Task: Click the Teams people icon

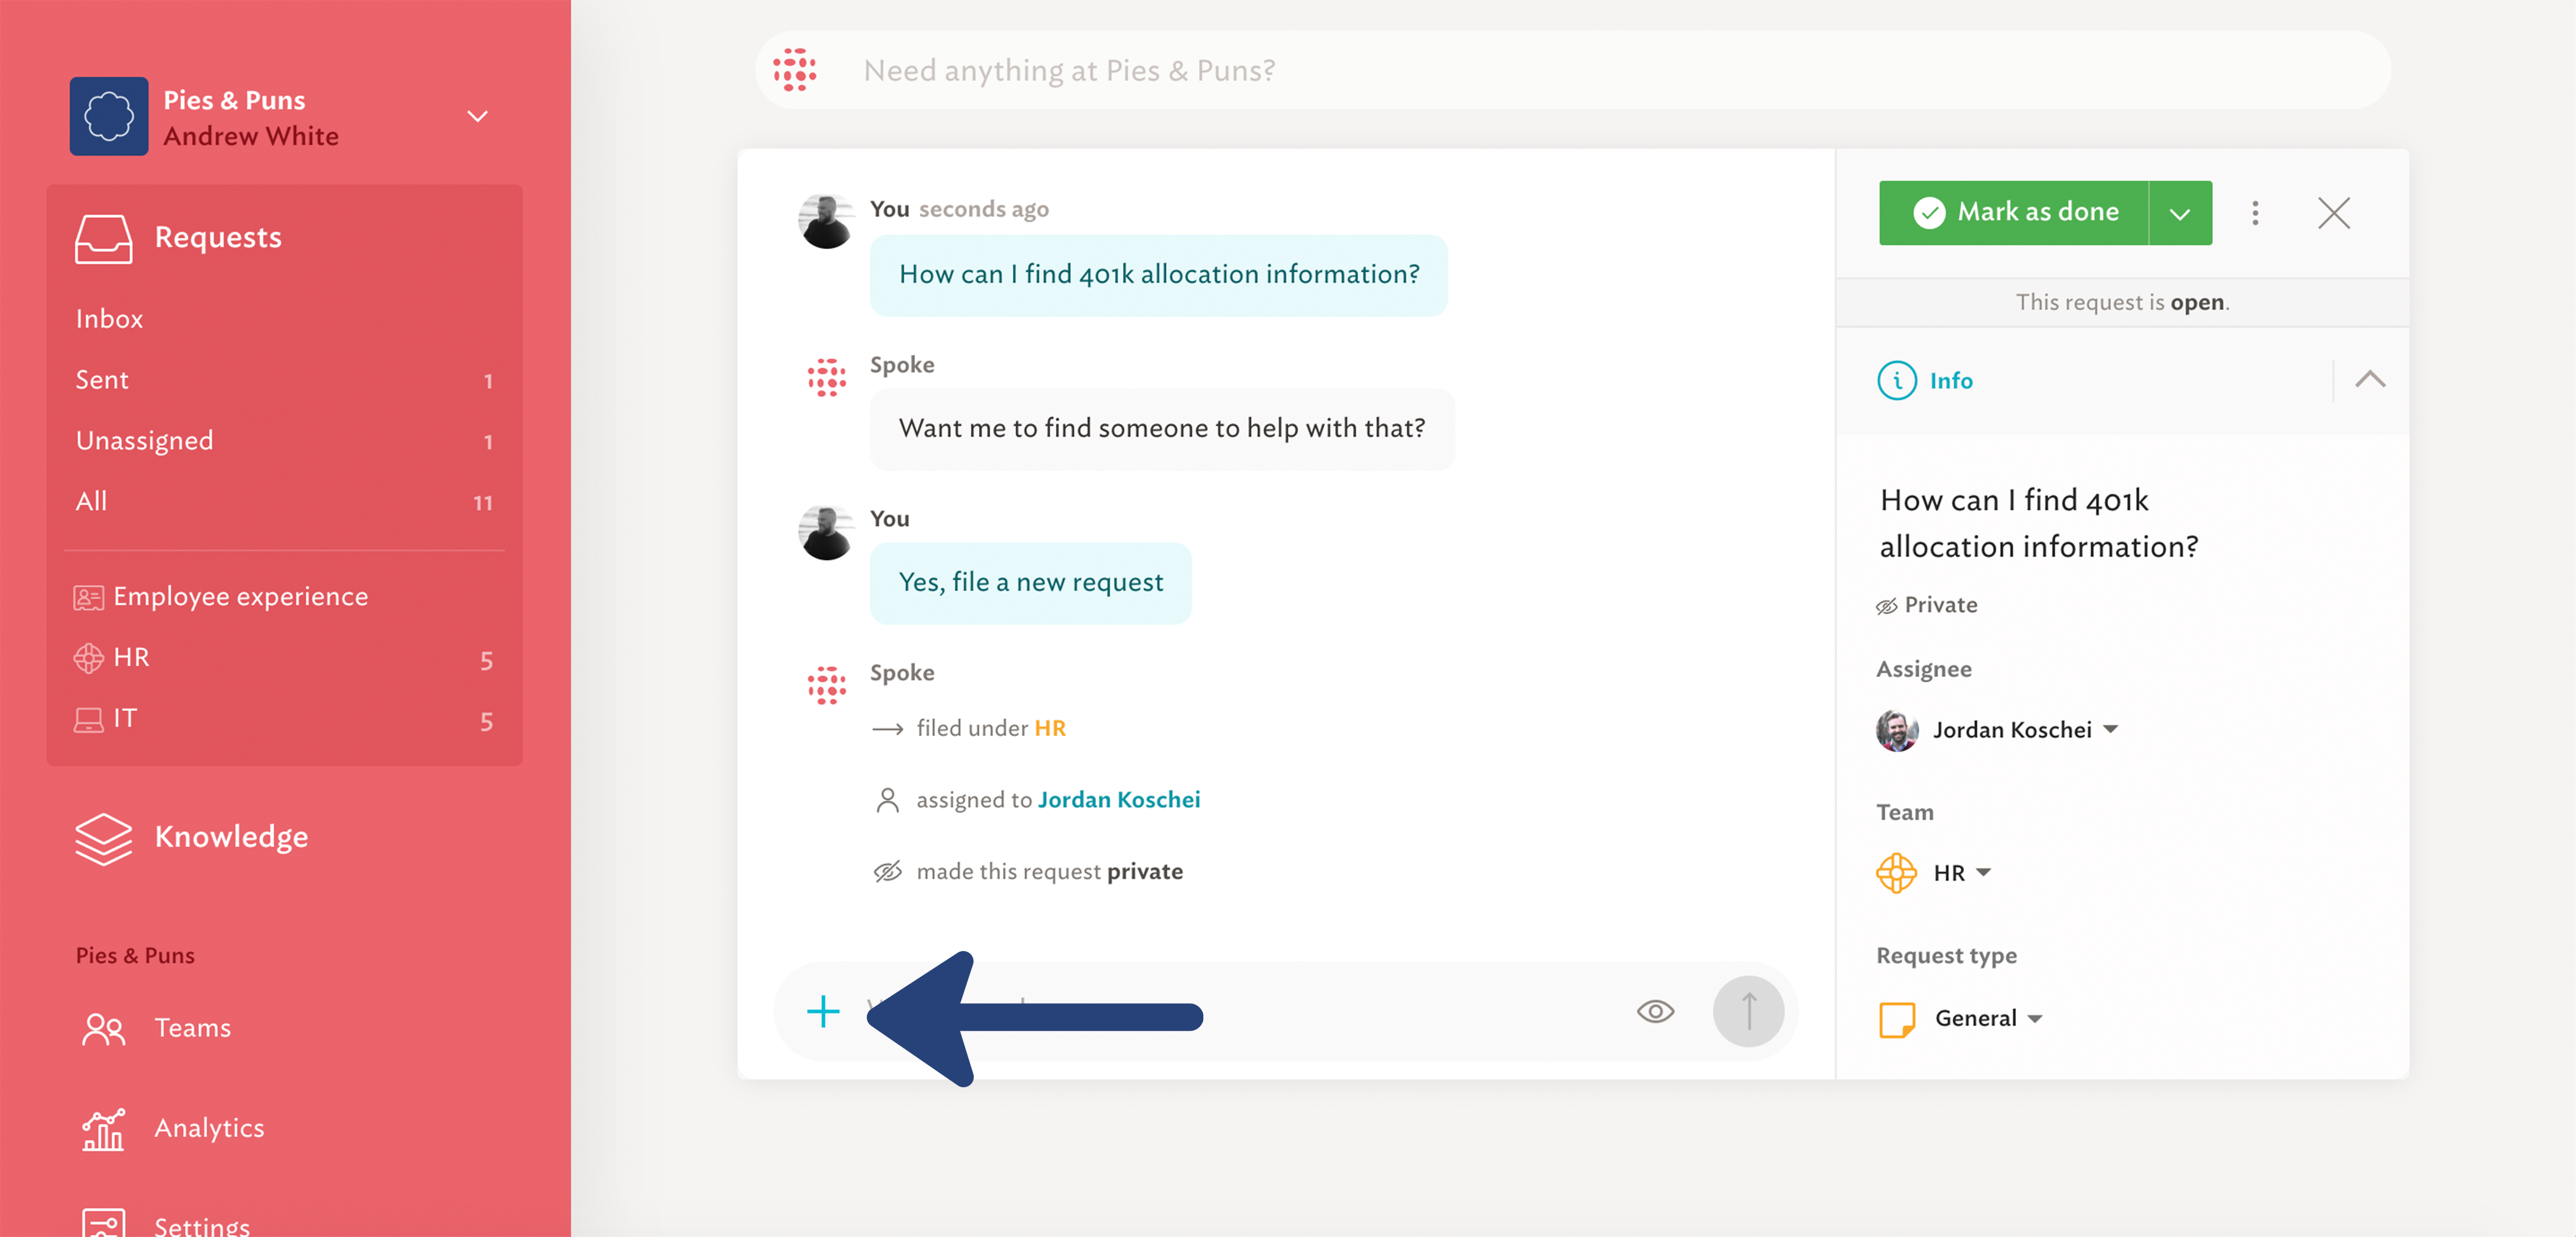Action: click(x=103, y=1029)
